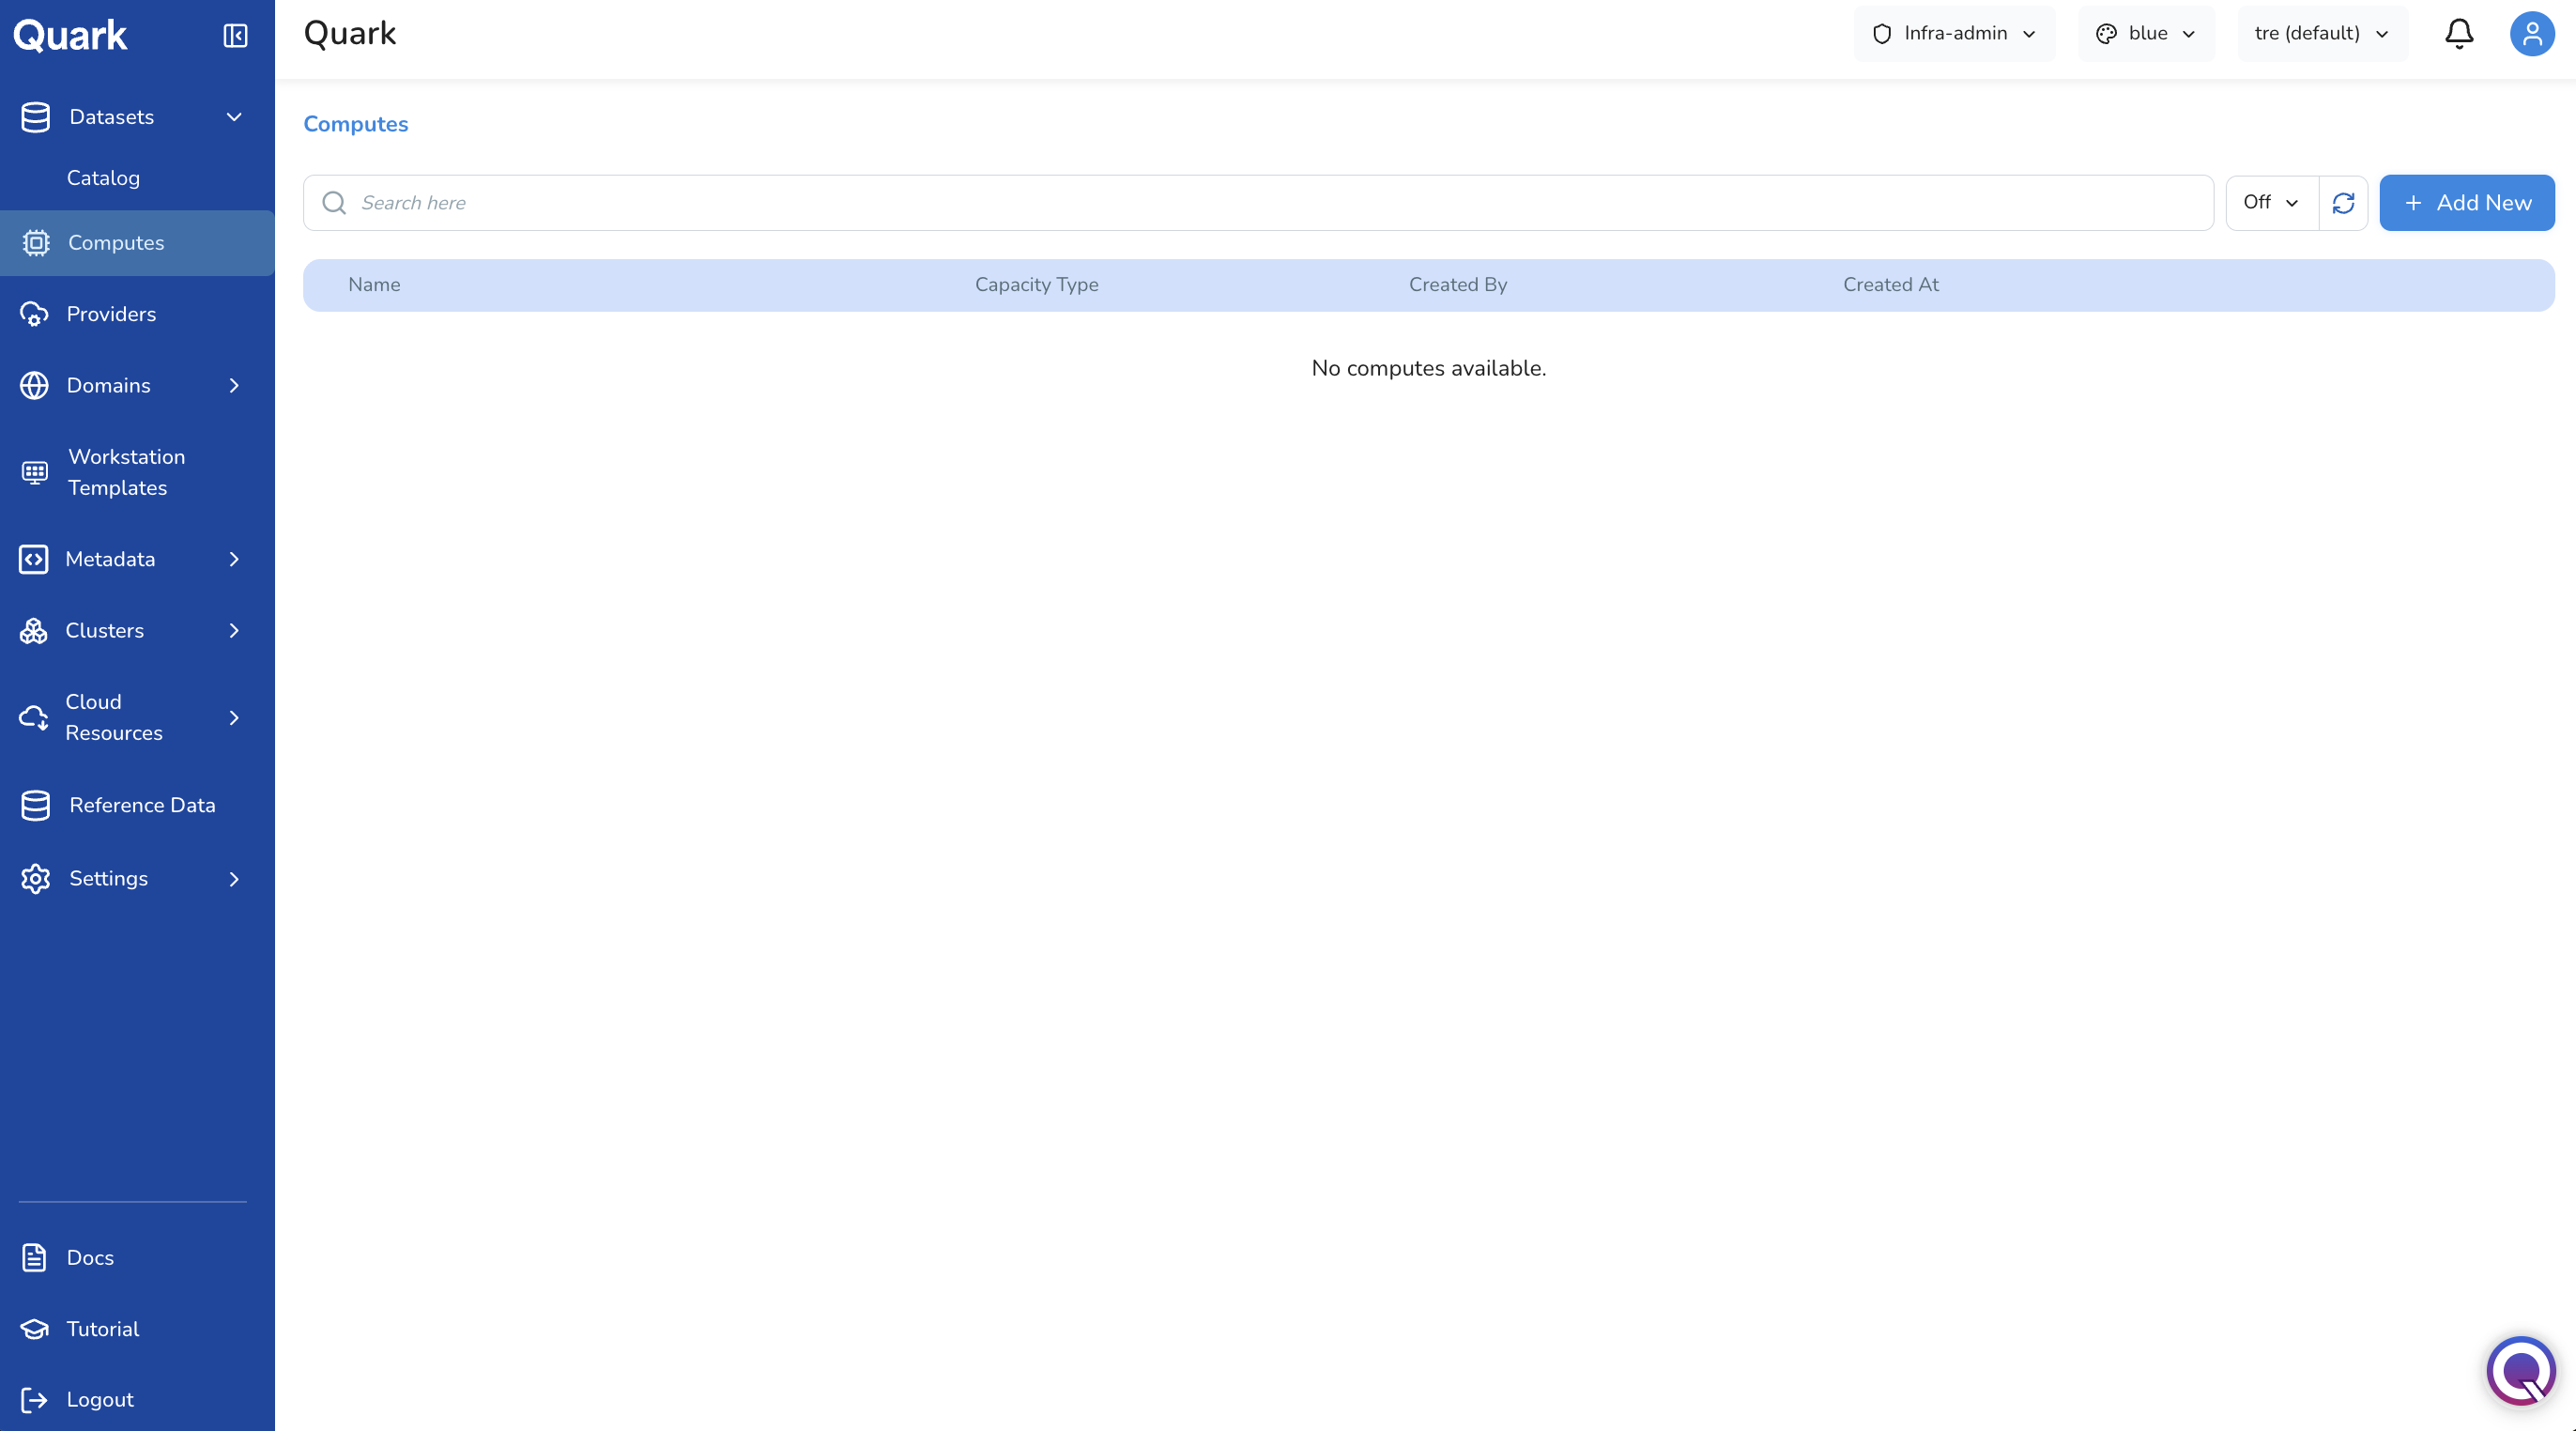2576x1431 pixels.
Task: Select Computes in the sidebar
Action: tap(137, 243)
